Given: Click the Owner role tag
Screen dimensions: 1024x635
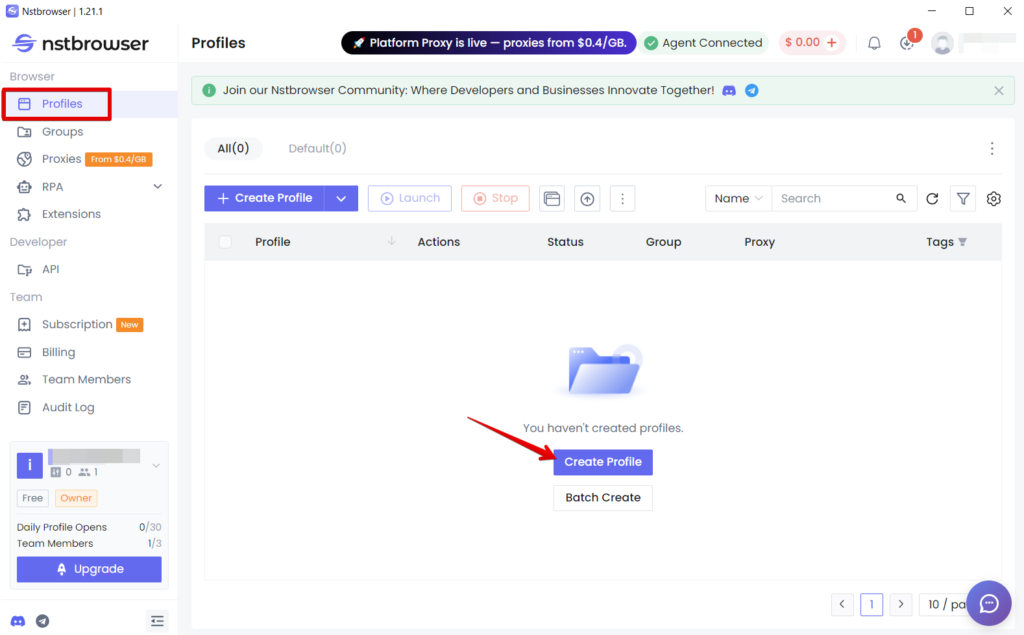Looking at the screenshot, I should coord(76,498).
